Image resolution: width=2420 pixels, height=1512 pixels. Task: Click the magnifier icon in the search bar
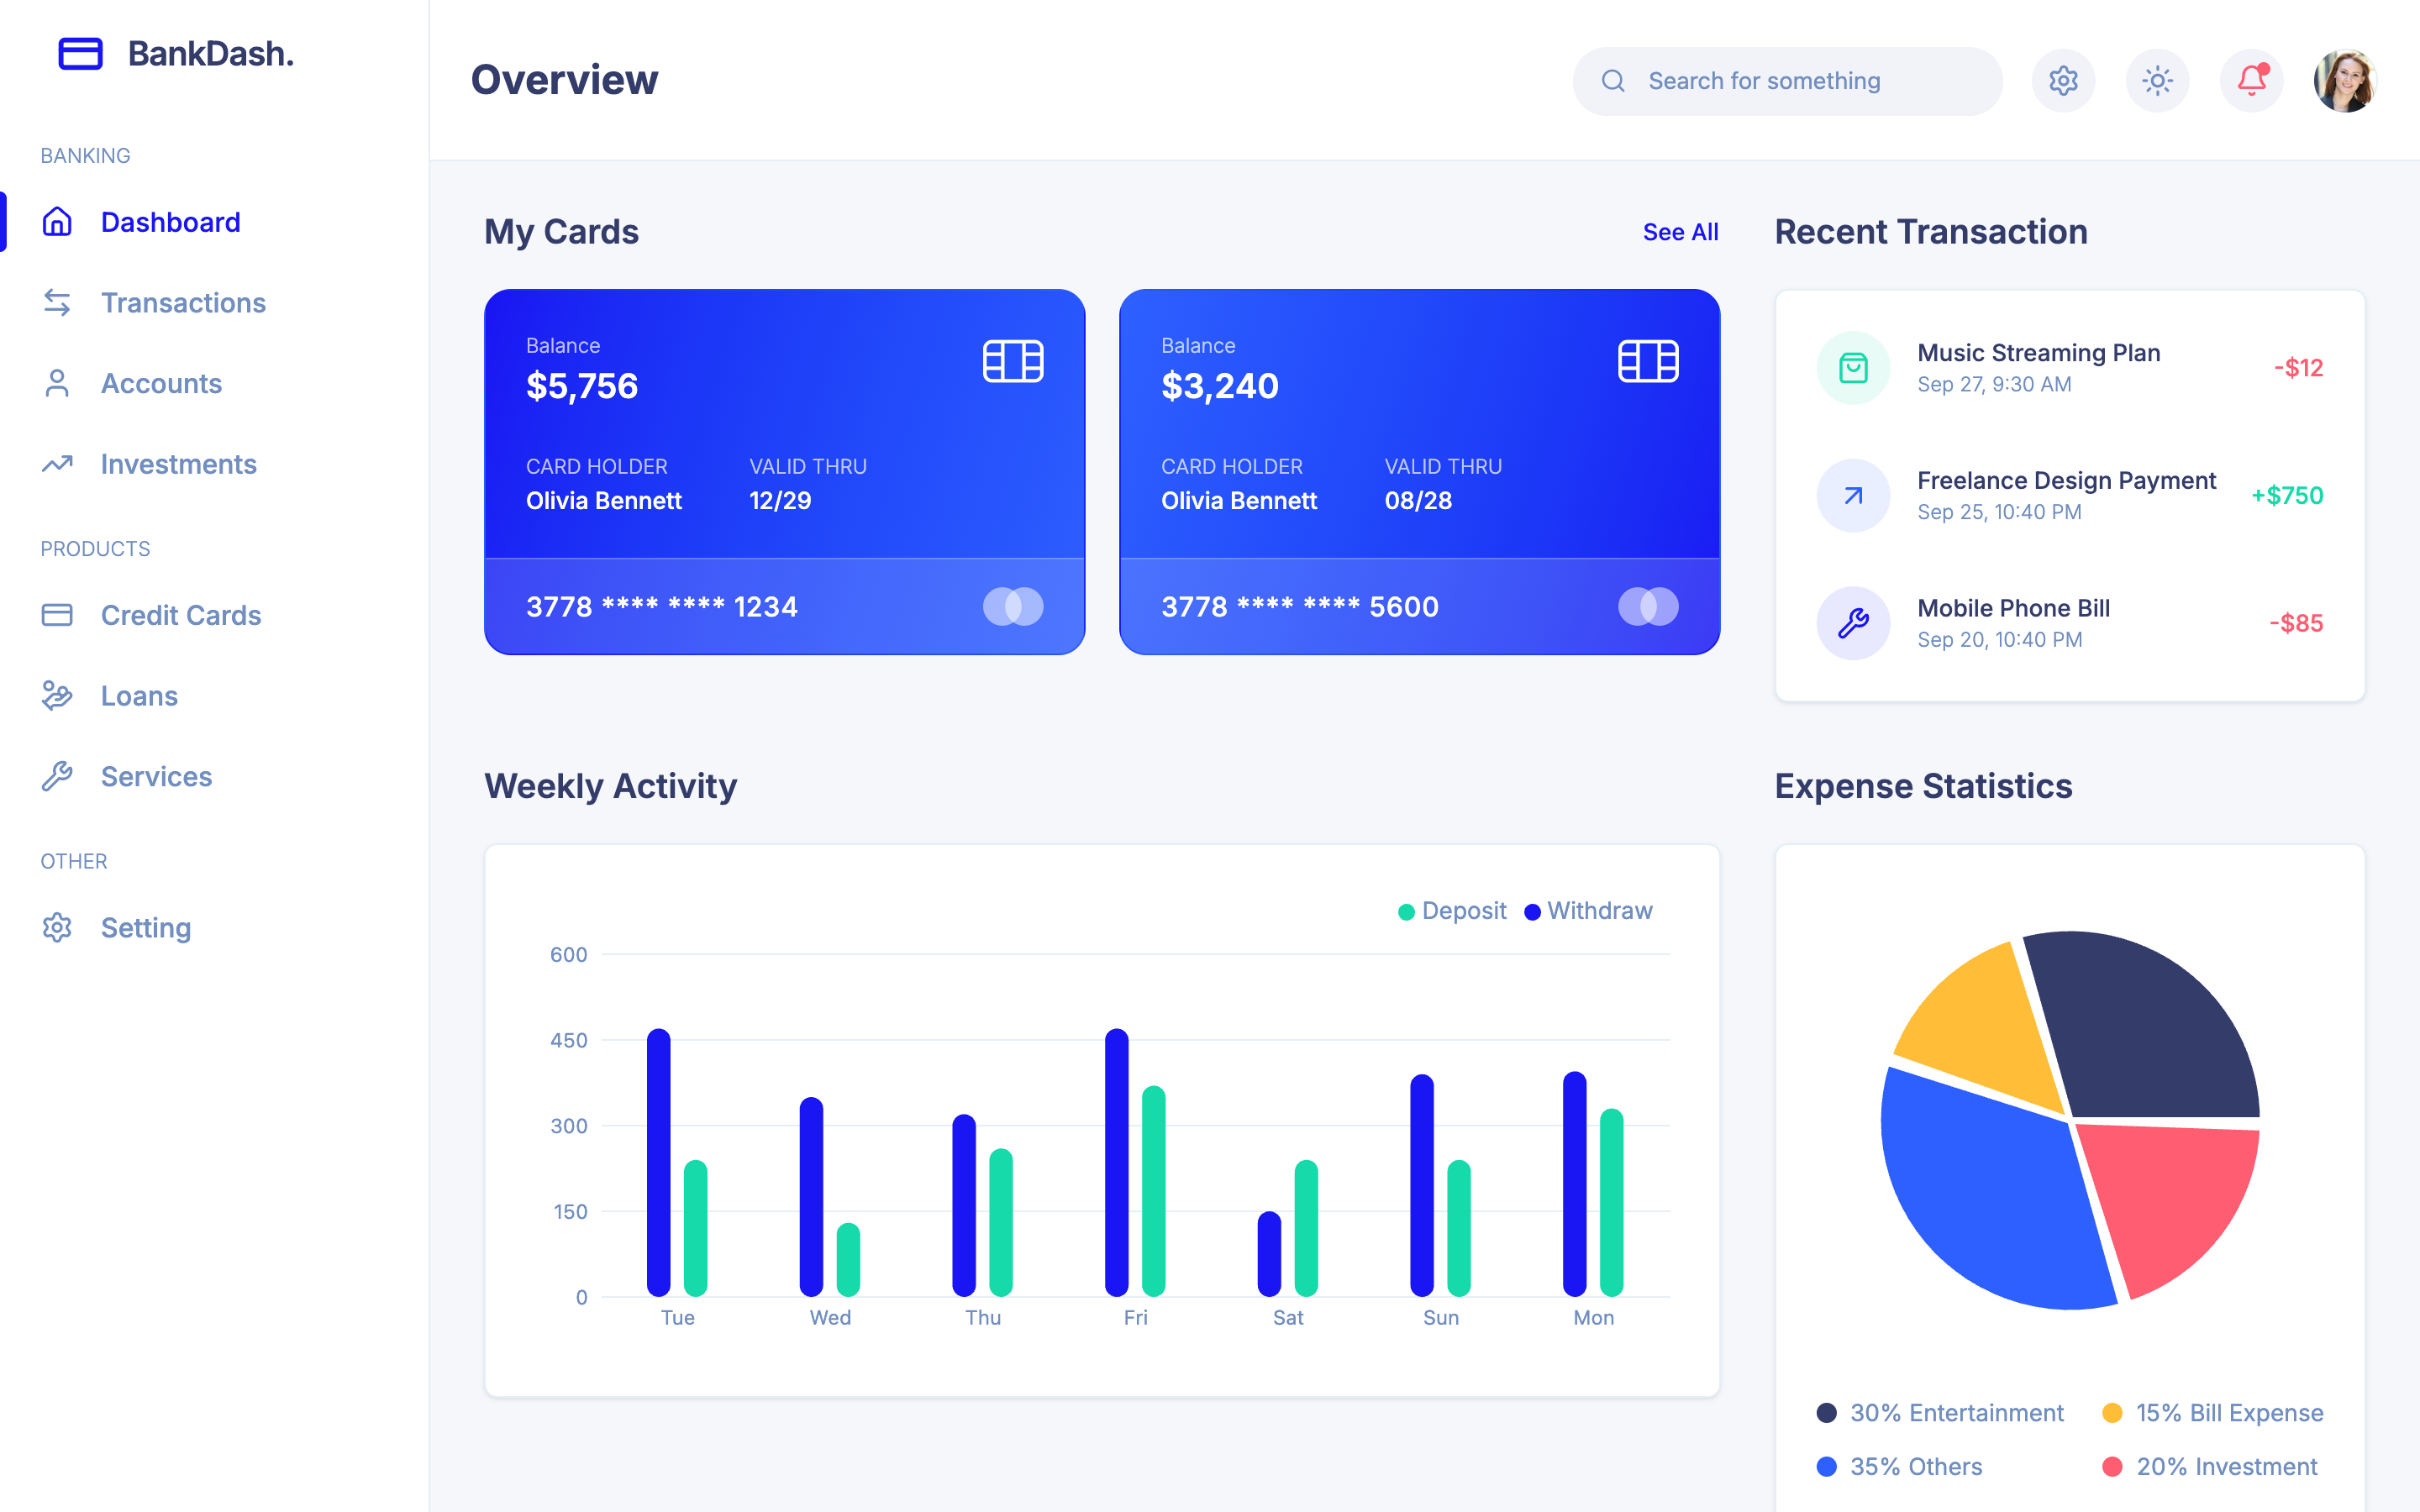pos(1613,81)
